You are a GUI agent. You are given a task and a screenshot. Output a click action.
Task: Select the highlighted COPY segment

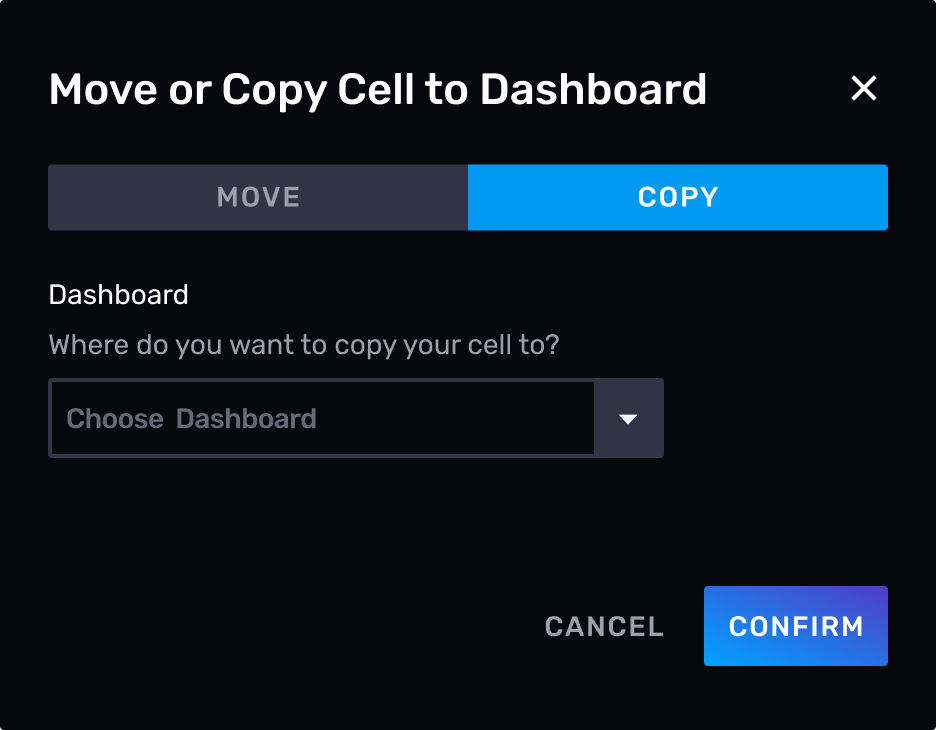point(677,197)
